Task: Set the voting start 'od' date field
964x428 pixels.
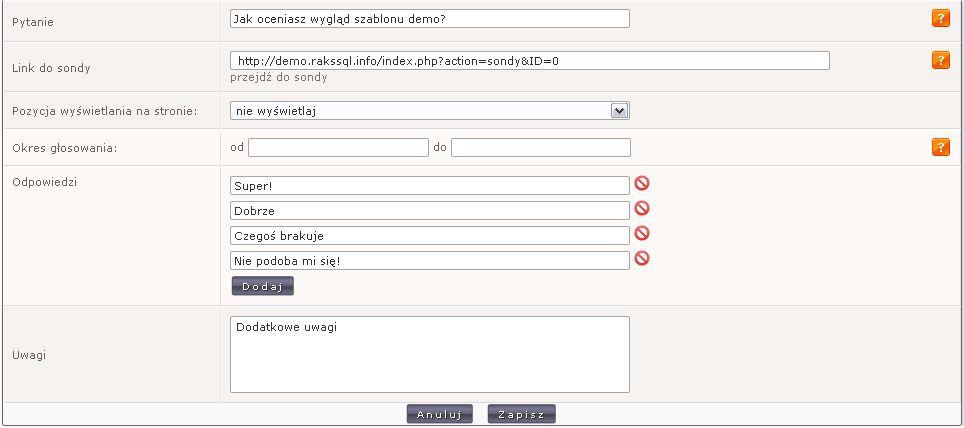Action: click(338, 148)
